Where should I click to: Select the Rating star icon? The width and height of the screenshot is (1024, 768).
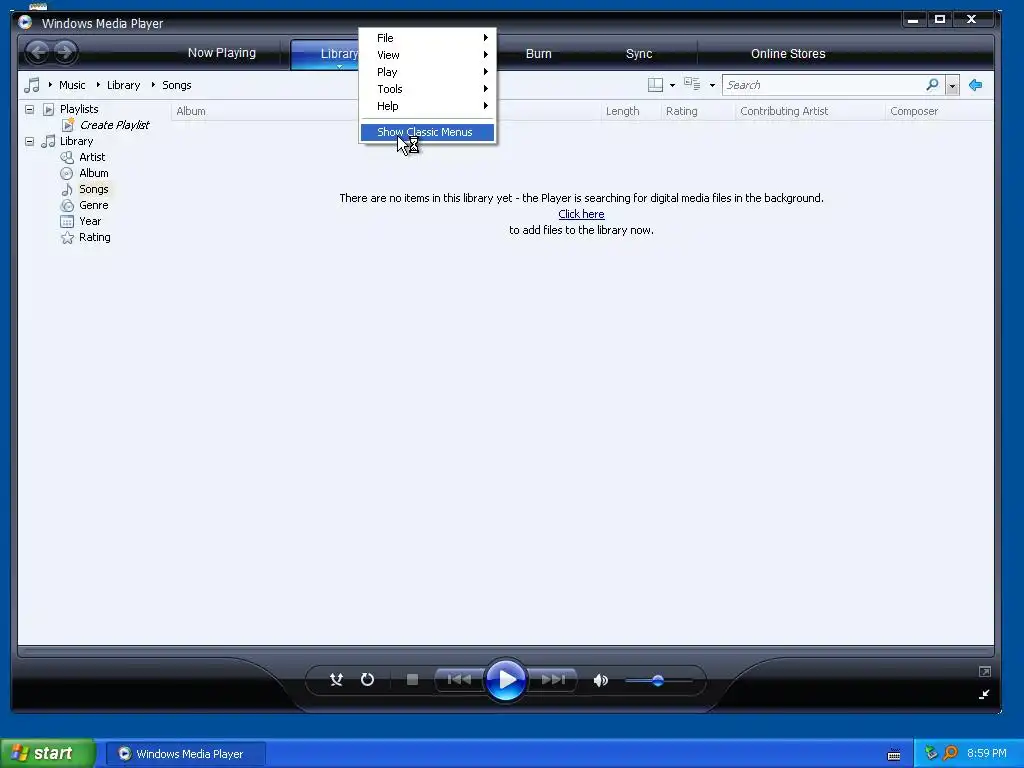[67, 238]
